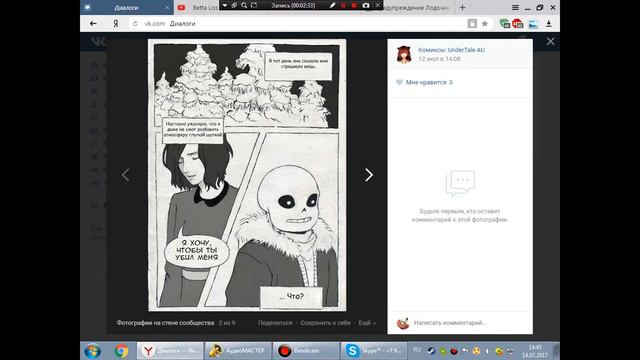Click Bandicam fullscreen rectangle icon
The width and height of the screenshot is (640, 360).
[254, 5]
